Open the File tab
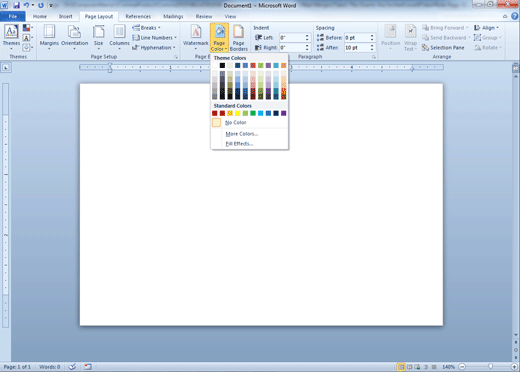Viewport: 520px width, 372px height. coord(13,16)
